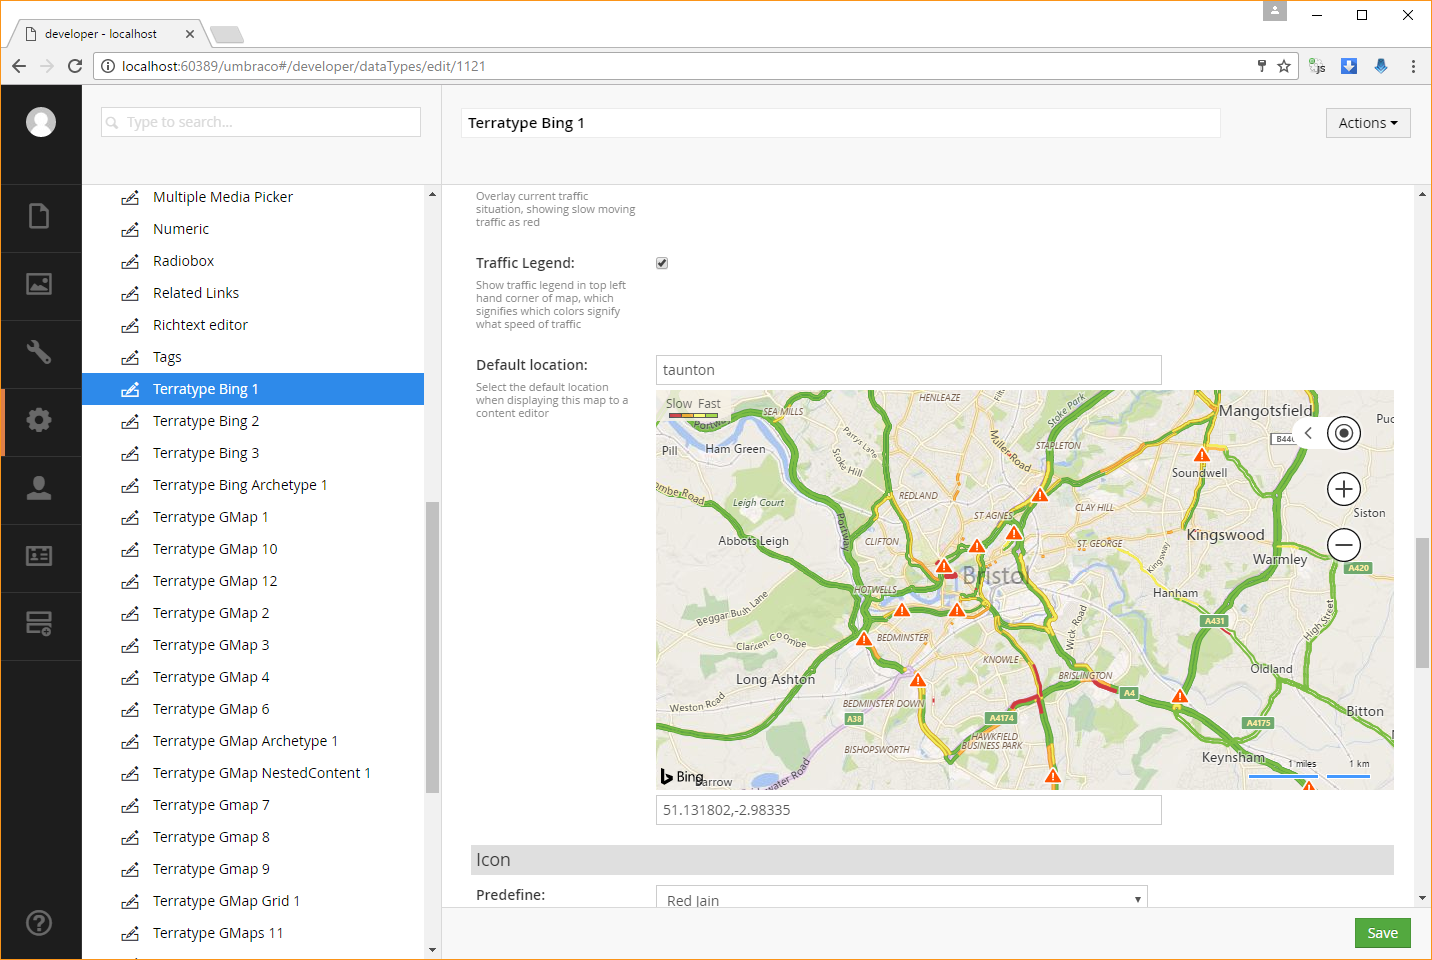This screenshot has width=1432, height=960.
Task: Open the Content section
Action: [x=39, y=216]
